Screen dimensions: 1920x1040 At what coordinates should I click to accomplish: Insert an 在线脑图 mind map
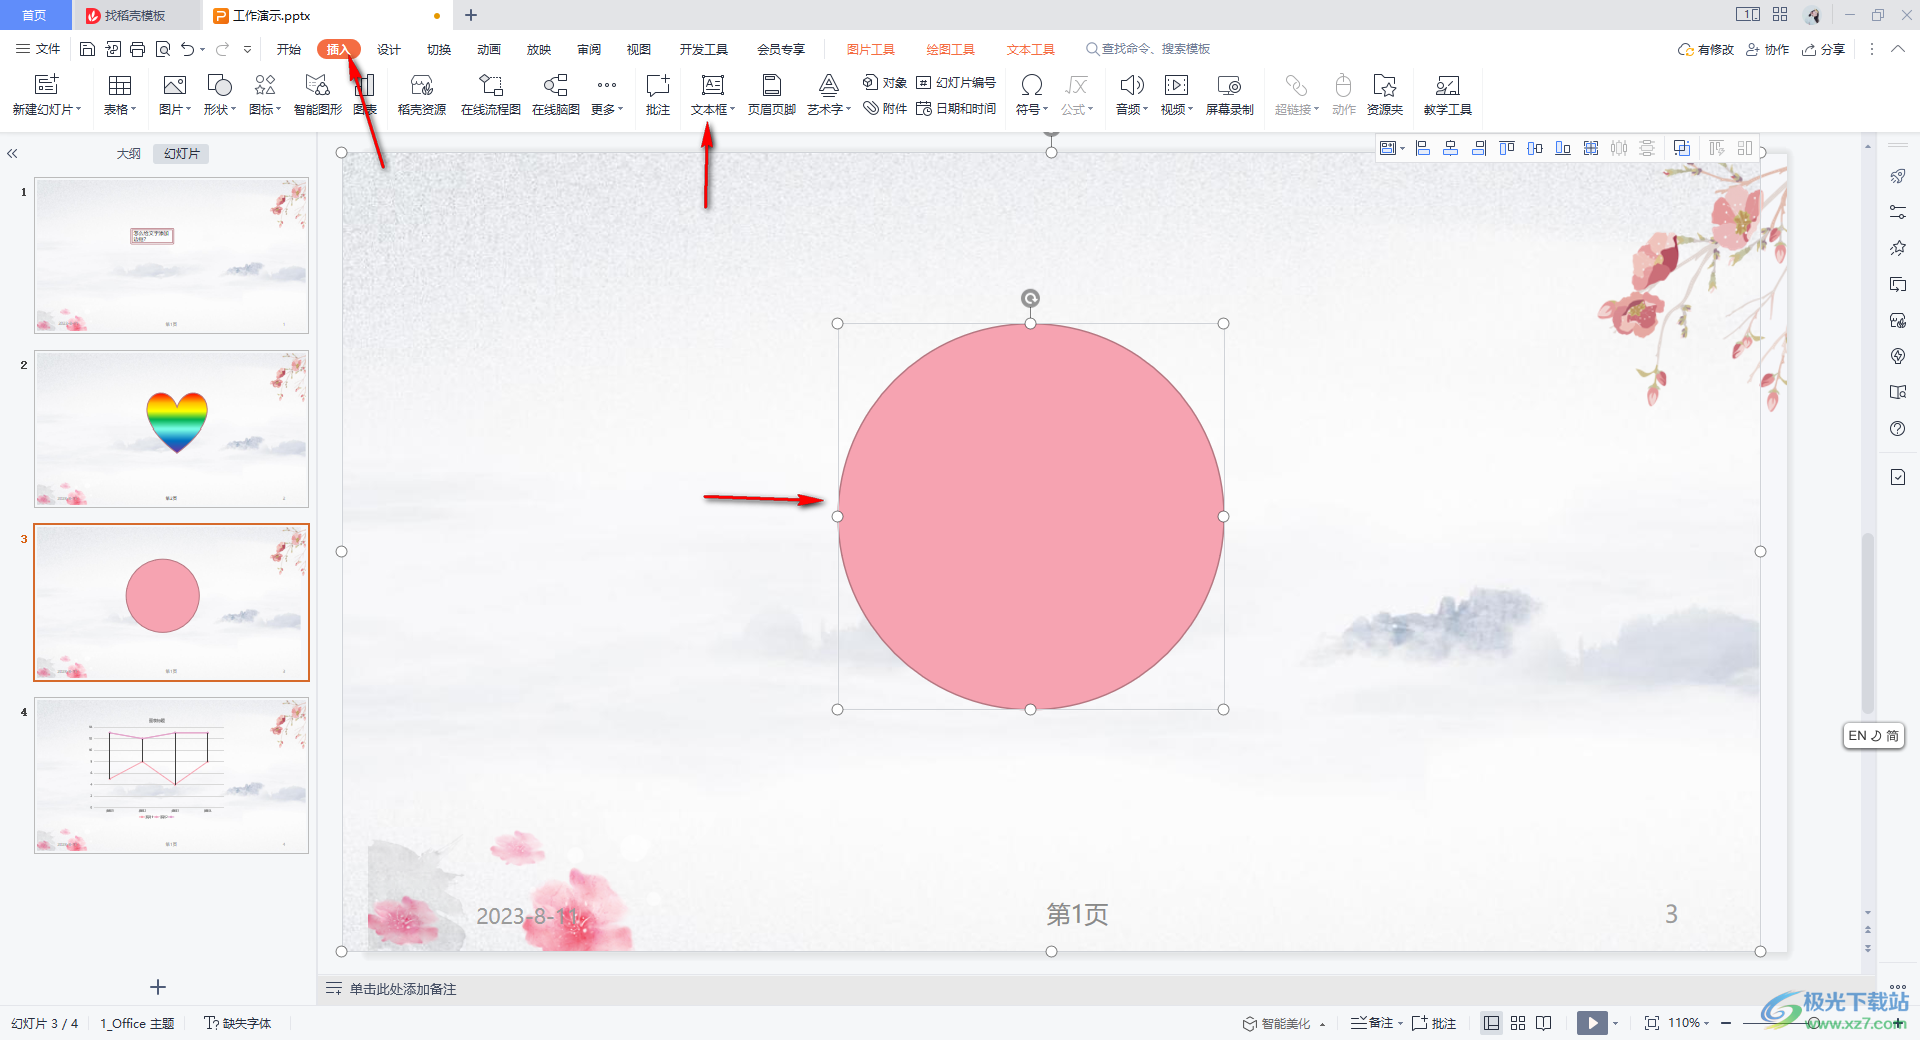click(556, 95)
